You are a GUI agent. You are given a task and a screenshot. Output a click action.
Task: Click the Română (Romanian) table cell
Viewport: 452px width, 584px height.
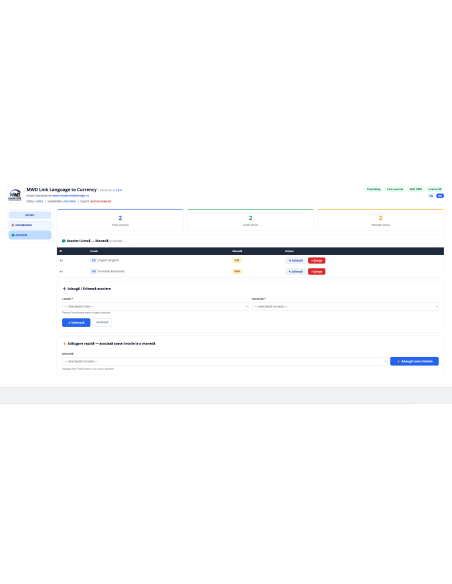click(x=111, y=272)
